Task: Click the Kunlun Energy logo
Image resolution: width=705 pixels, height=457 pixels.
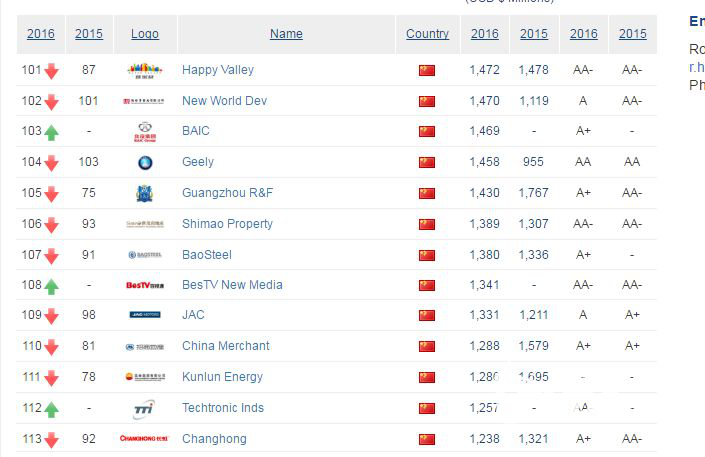Action: (145, 377)
